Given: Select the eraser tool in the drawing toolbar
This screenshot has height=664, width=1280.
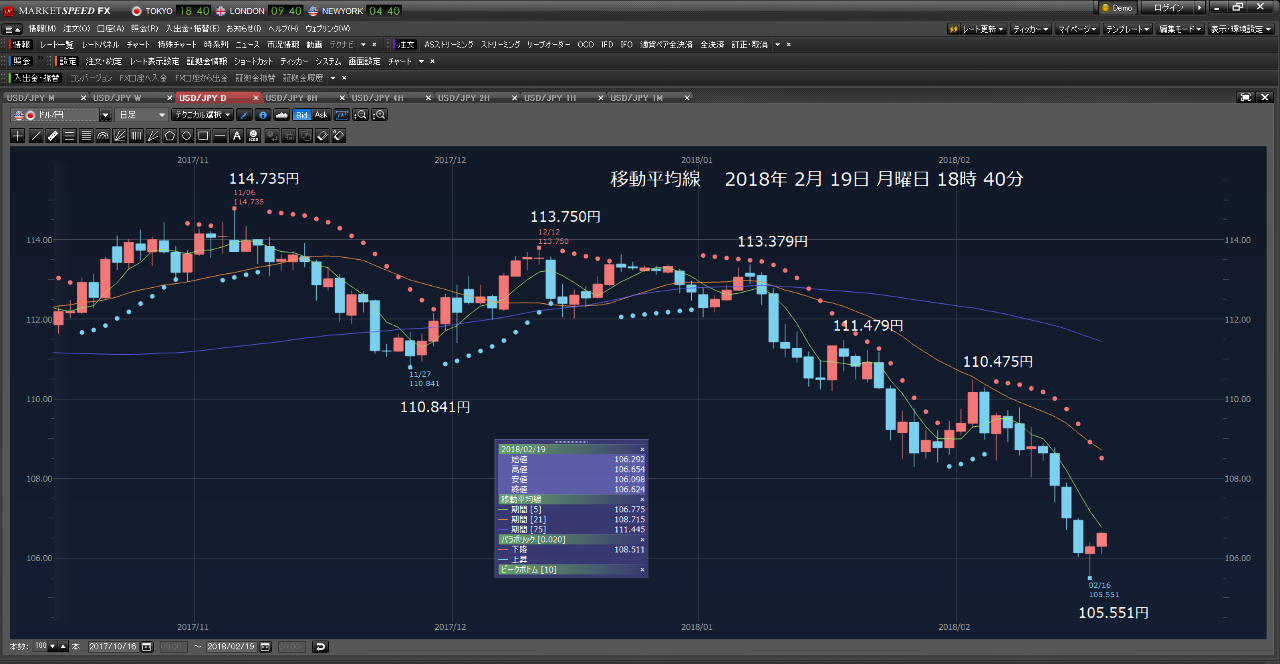Looking at the screenshot, I should point(322,136).
